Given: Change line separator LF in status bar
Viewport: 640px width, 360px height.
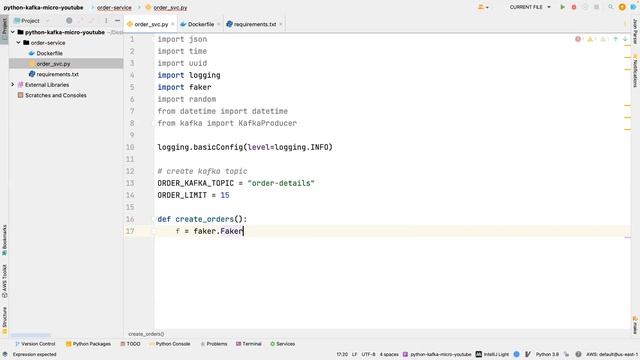Looking at the screenshot, I should 354,354.
